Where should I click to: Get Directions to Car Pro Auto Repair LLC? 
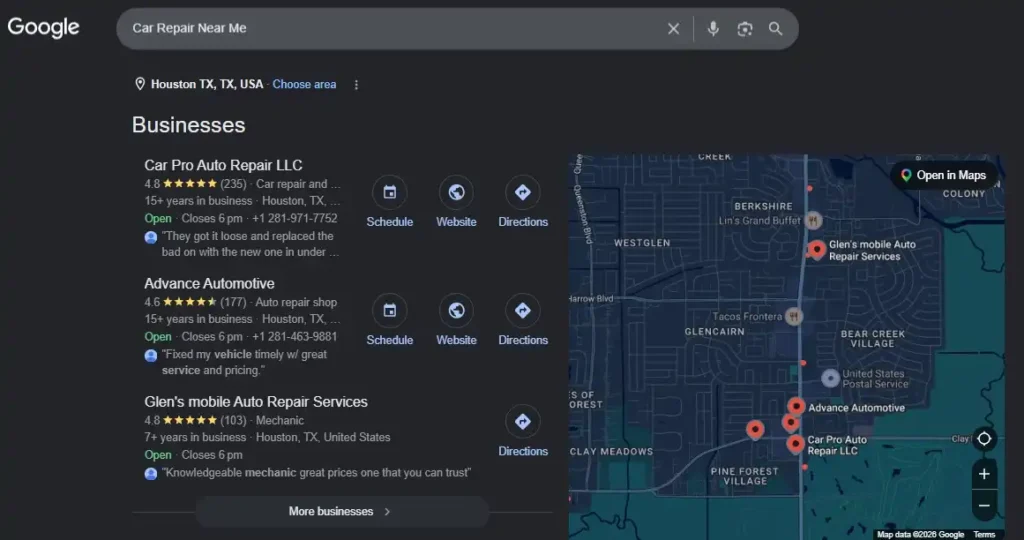point(522,202)
